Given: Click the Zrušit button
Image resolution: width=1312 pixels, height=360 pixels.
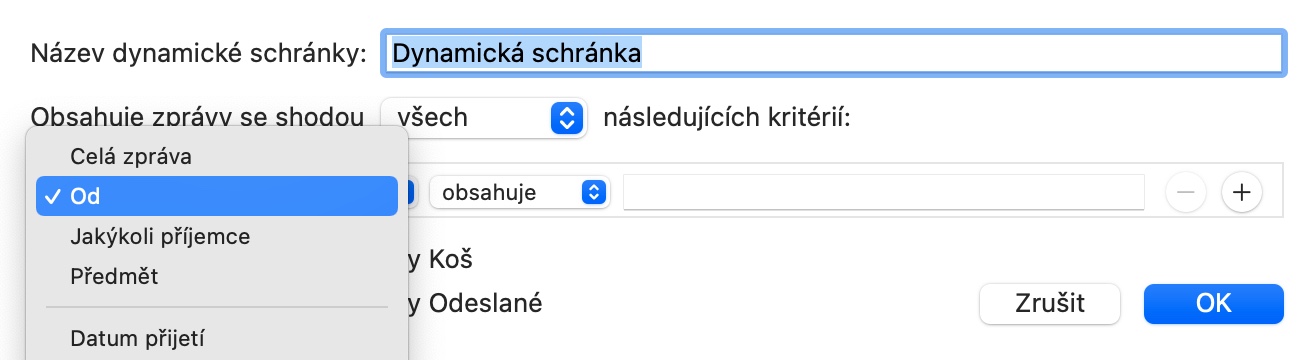Looking at the screenshot, I should click(1049, 304).
